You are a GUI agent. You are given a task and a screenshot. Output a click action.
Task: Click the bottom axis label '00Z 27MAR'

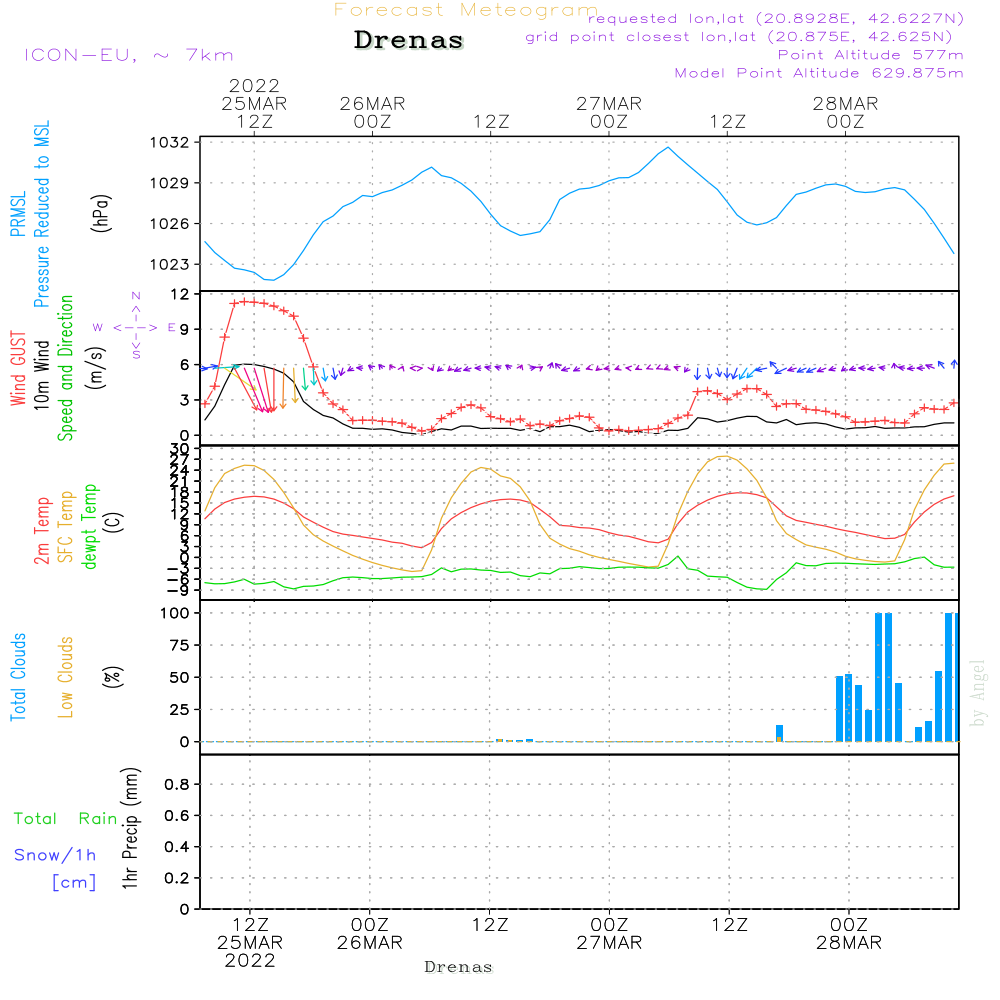(x=610, y=934)
